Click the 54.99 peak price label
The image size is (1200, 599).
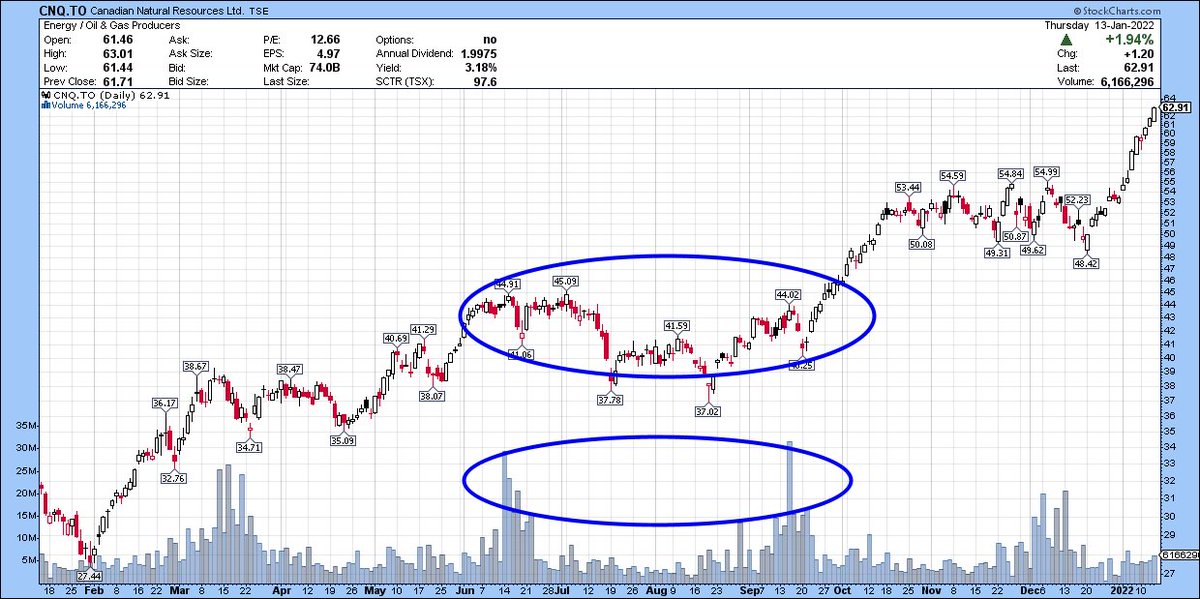click(1047, 171)
